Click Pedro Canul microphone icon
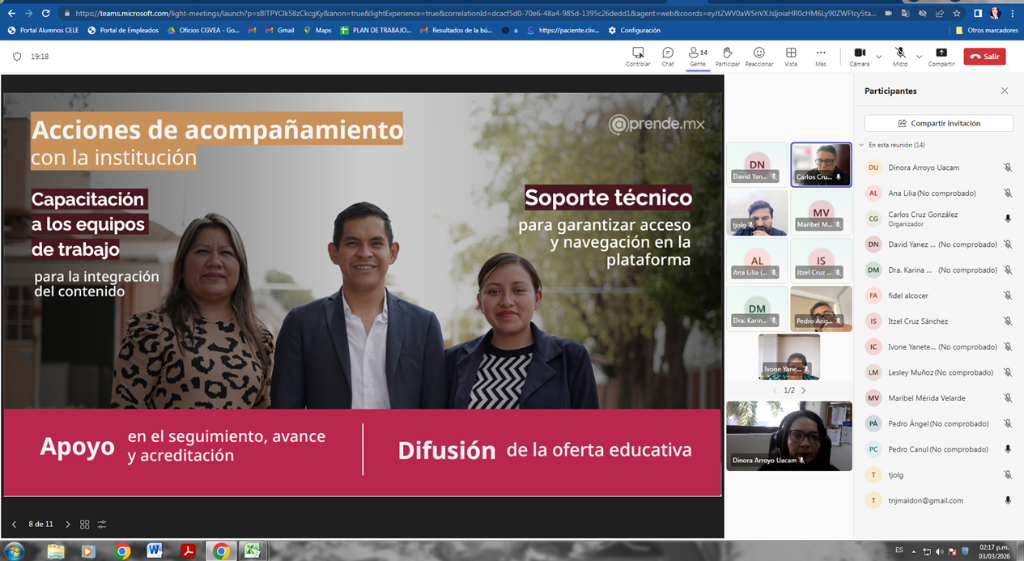 (1008, 449)
